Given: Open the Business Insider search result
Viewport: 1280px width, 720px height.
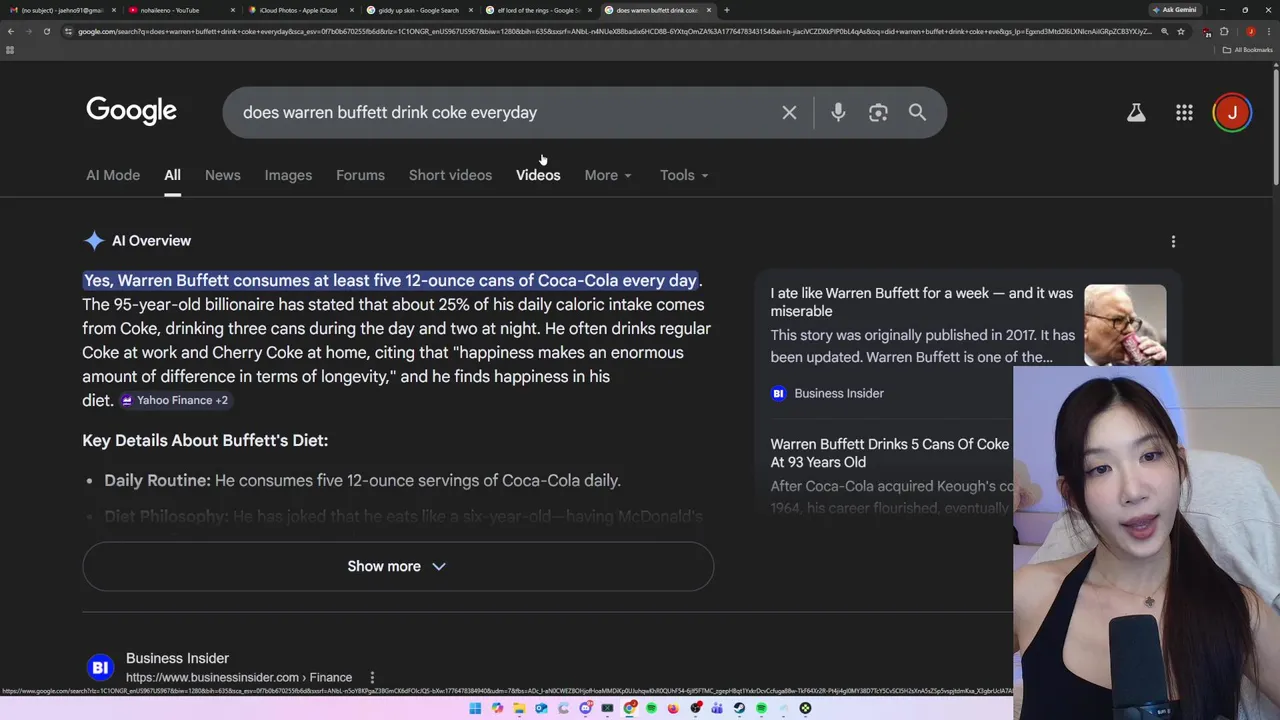Looking at the screenshot, I should 177,658.
